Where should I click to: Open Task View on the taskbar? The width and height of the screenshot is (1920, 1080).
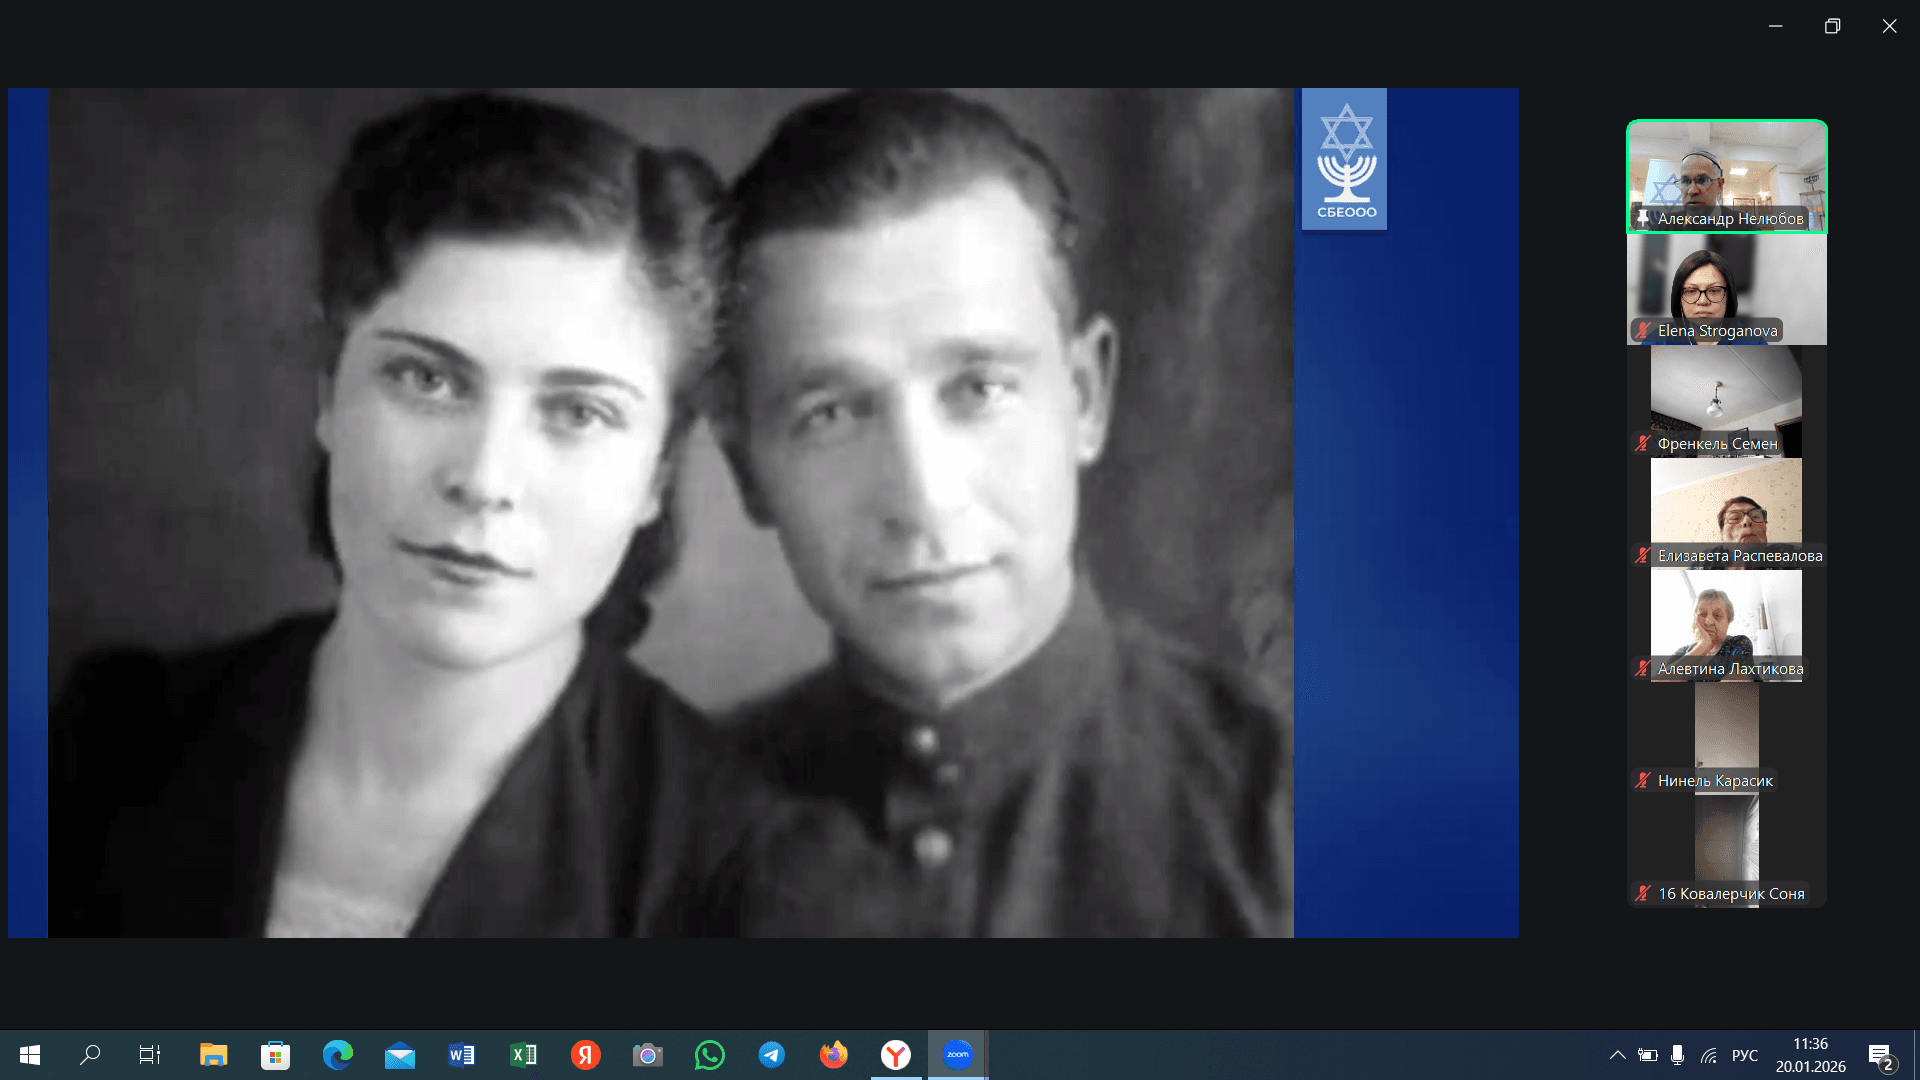150,1055
